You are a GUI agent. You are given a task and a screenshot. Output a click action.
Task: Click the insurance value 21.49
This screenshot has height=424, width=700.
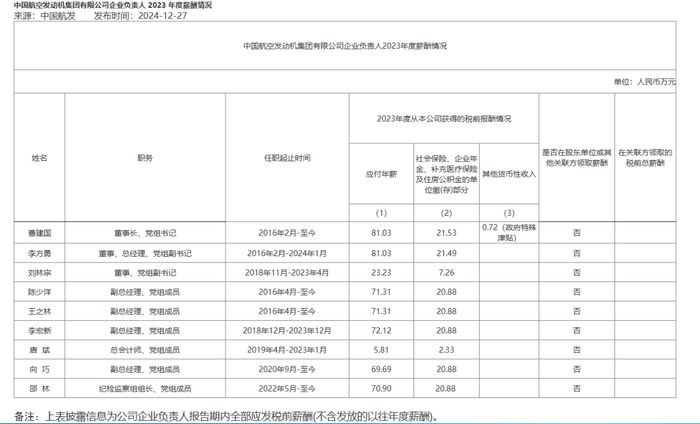click(x=446, y=254)
